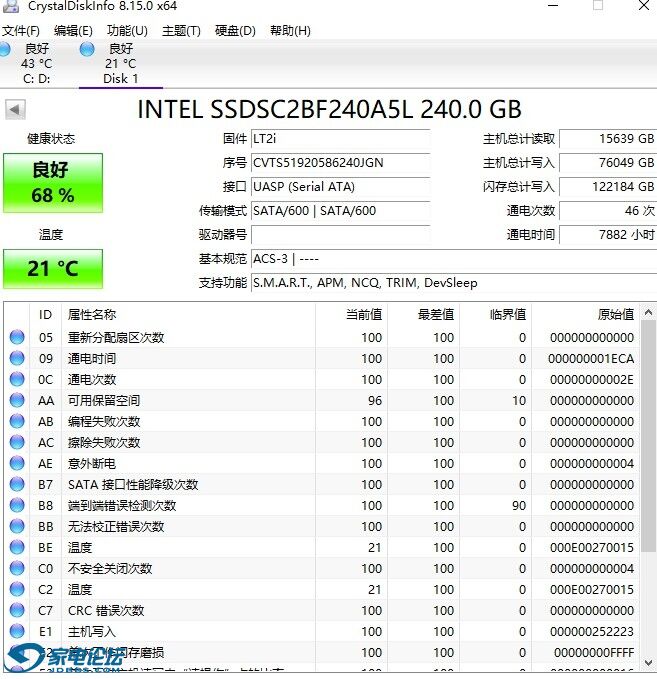Select raw value 000000252223

592,631
